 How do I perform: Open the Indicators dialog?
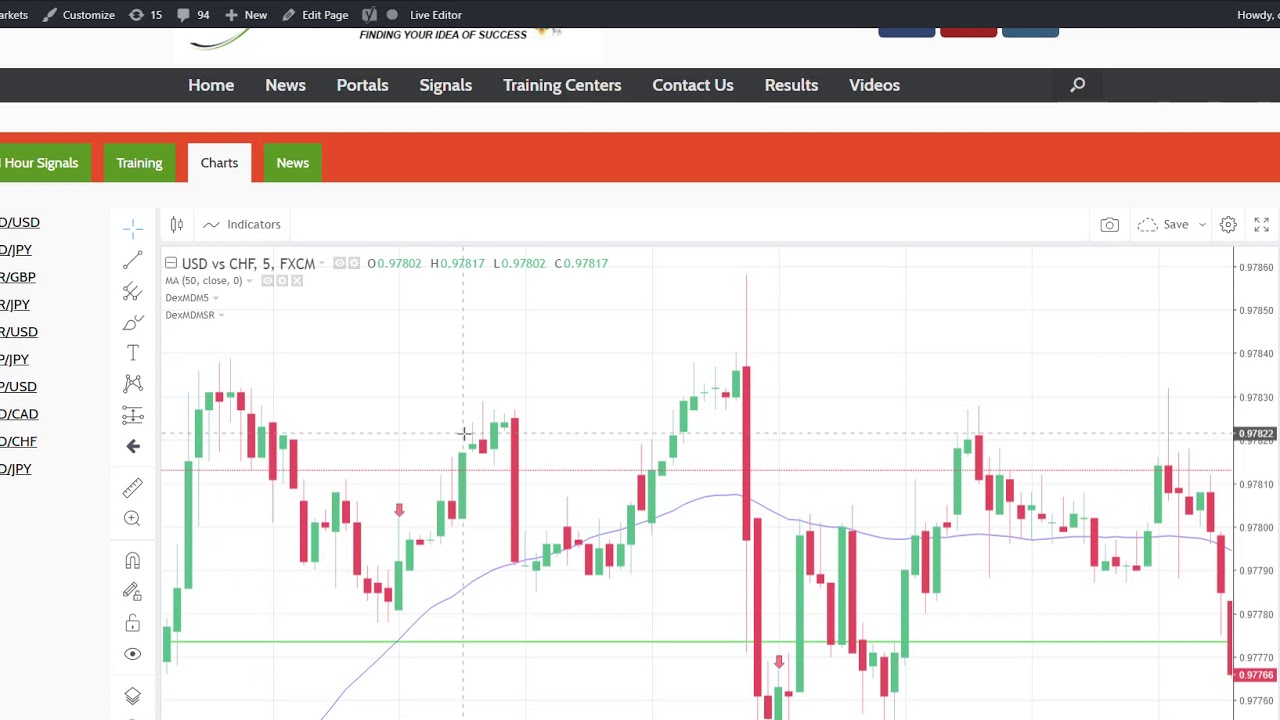(x=242, y=224)
